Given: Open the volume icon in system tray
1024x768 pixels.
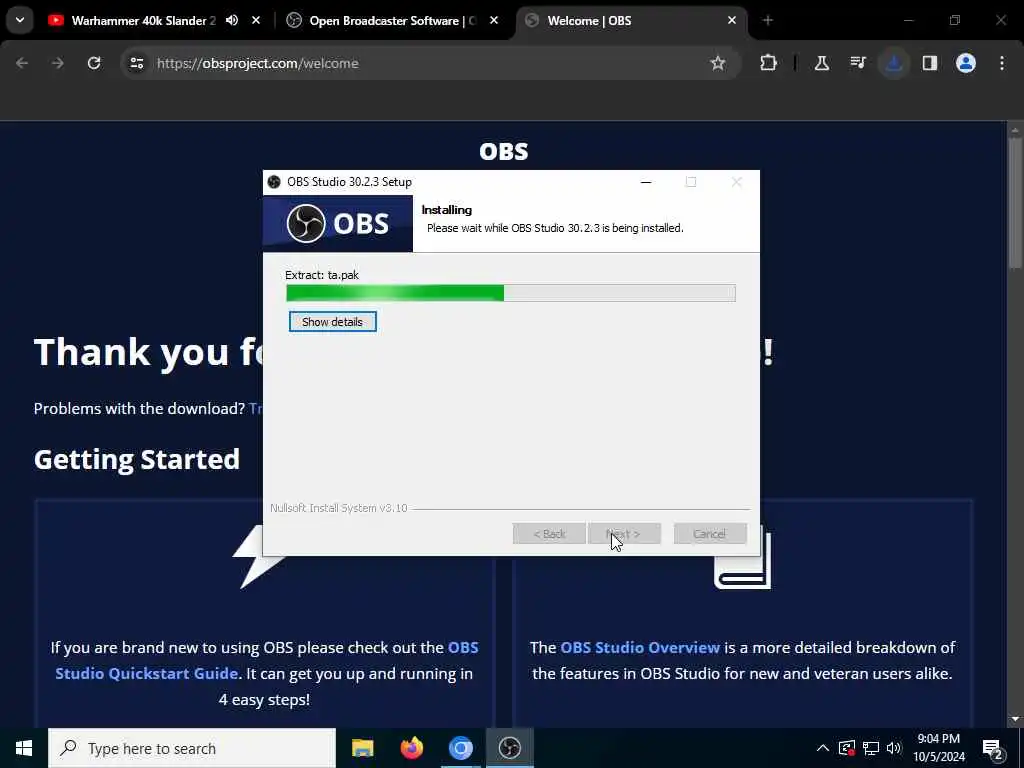Looking at the screenshot, I should click(894, 748).
